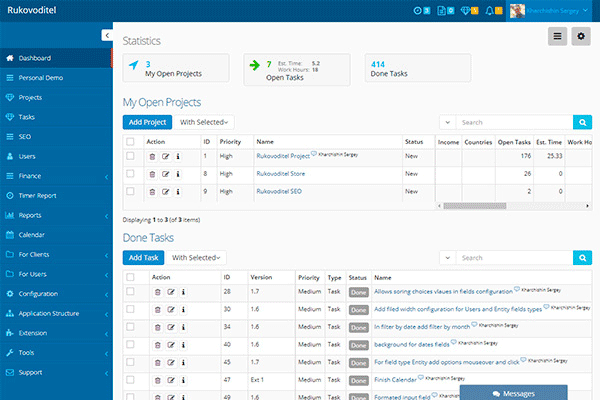Screen dimensions: 600x400
Task: Edit the Rukovoditel SEO project with pencil icon
Action: pos(166,190)
